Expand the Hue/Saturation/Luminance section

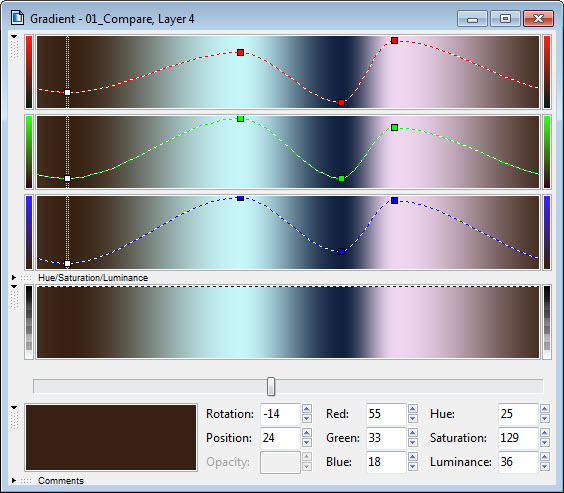pyautogui.click(x=14, y=278)
